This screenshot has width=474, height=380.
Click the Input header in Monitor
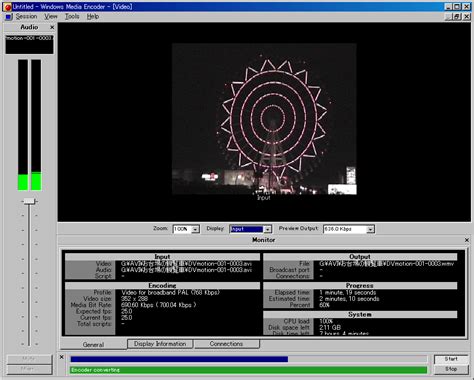point(162,257)
